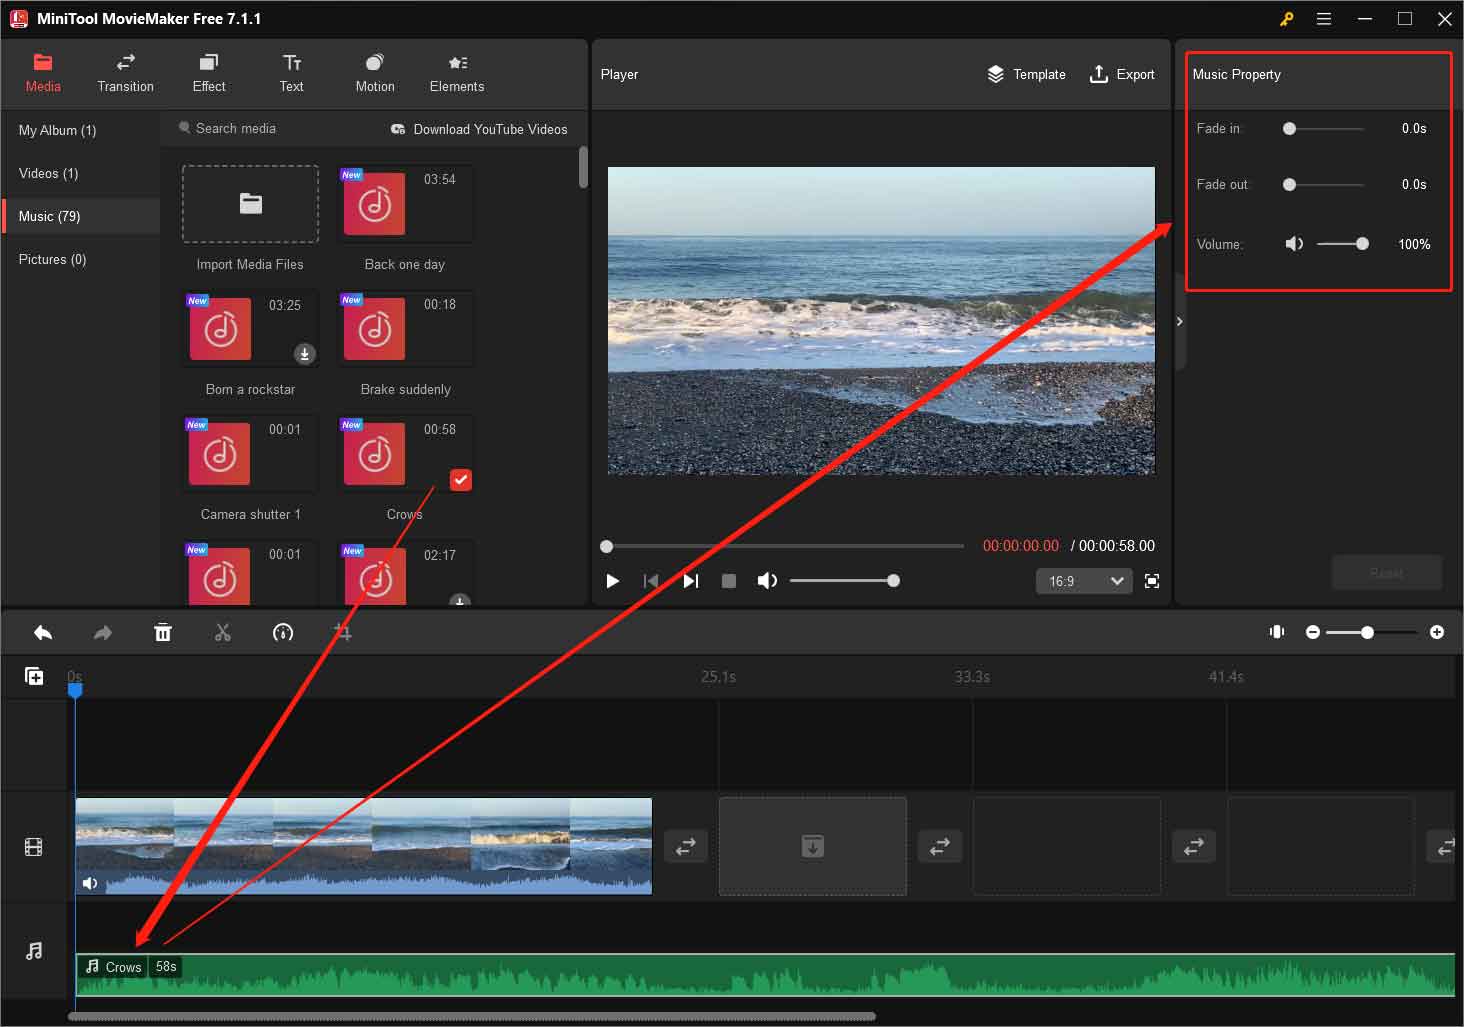Select the Crows audio clip on timeline

click(766, 975)
